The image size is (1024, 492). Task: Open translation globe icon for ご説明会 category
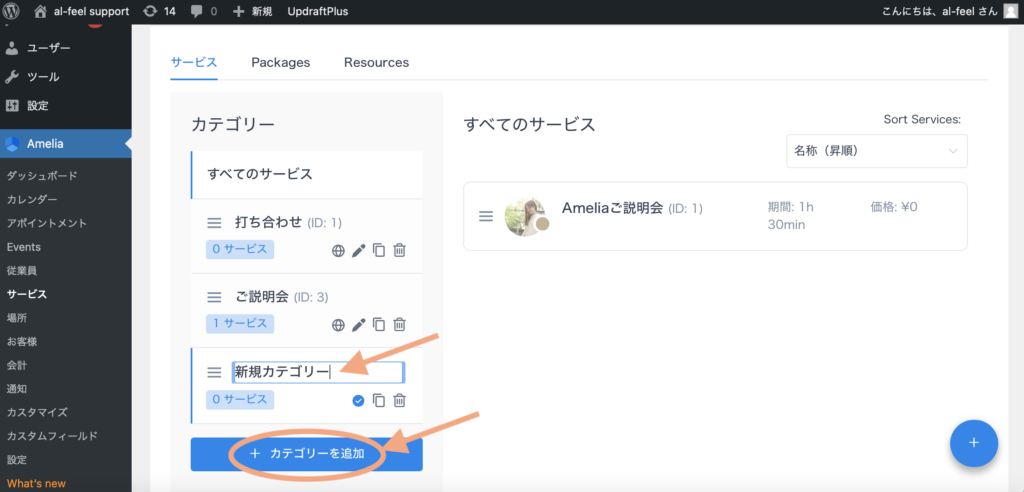click(338, 324)
